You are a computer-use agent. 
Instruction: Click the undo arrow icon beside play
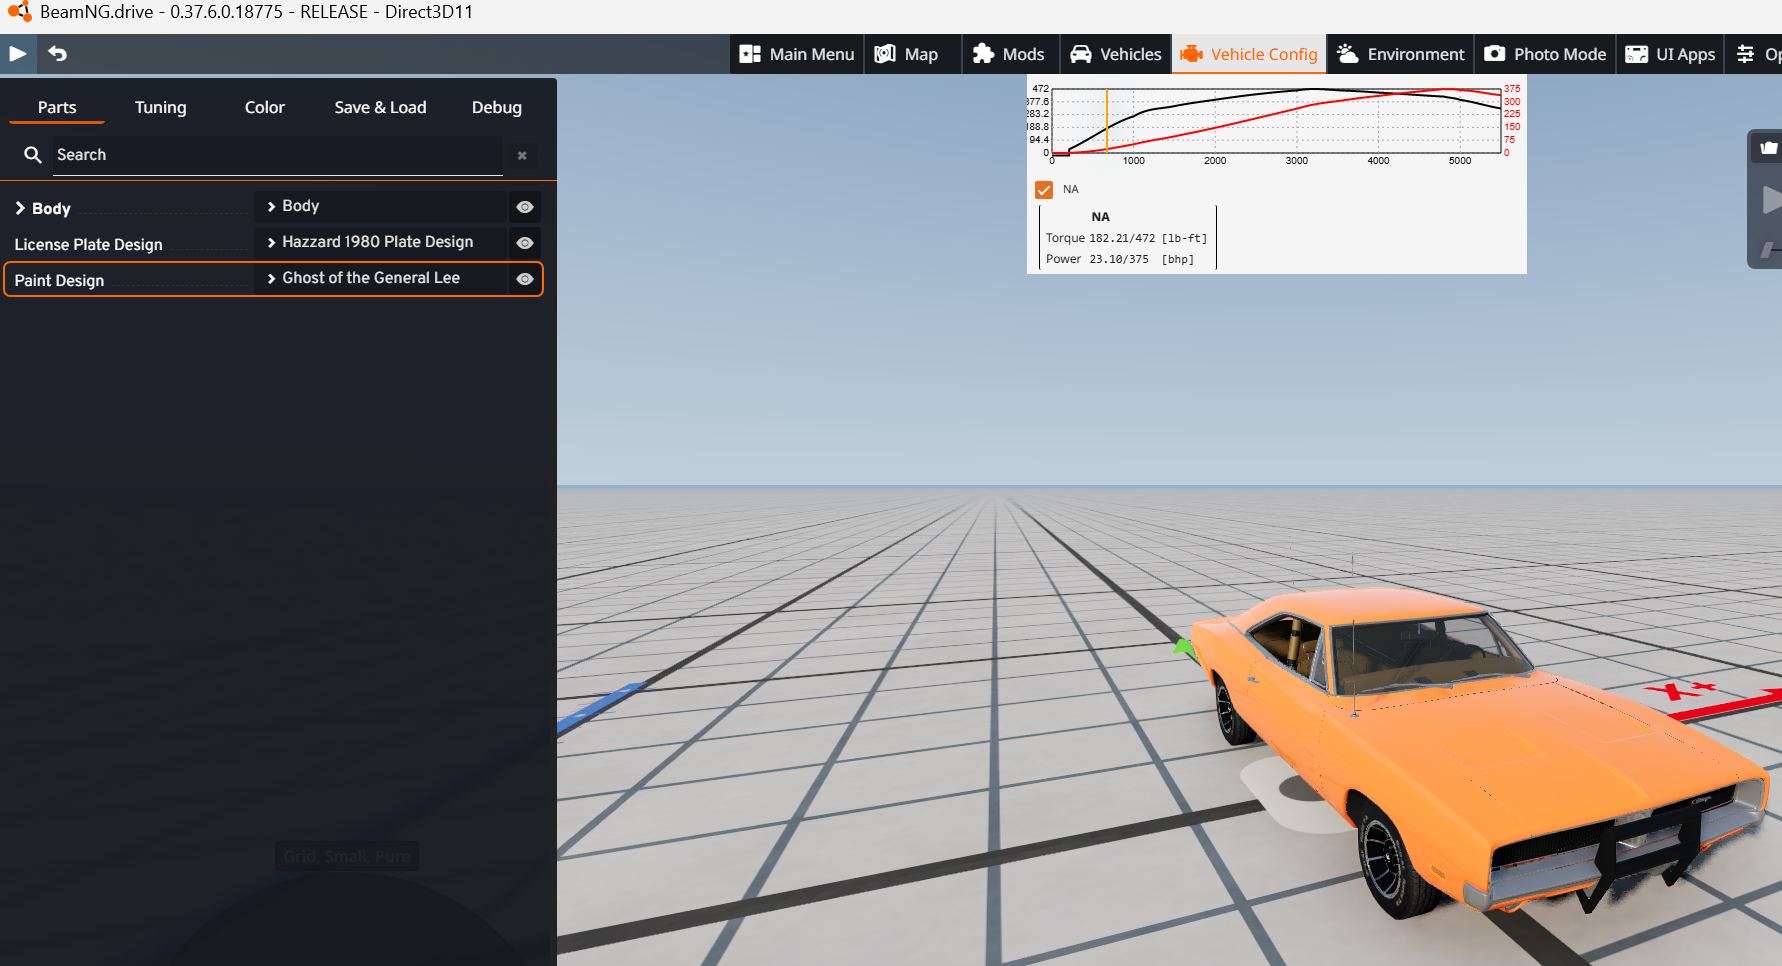(58, 54)
